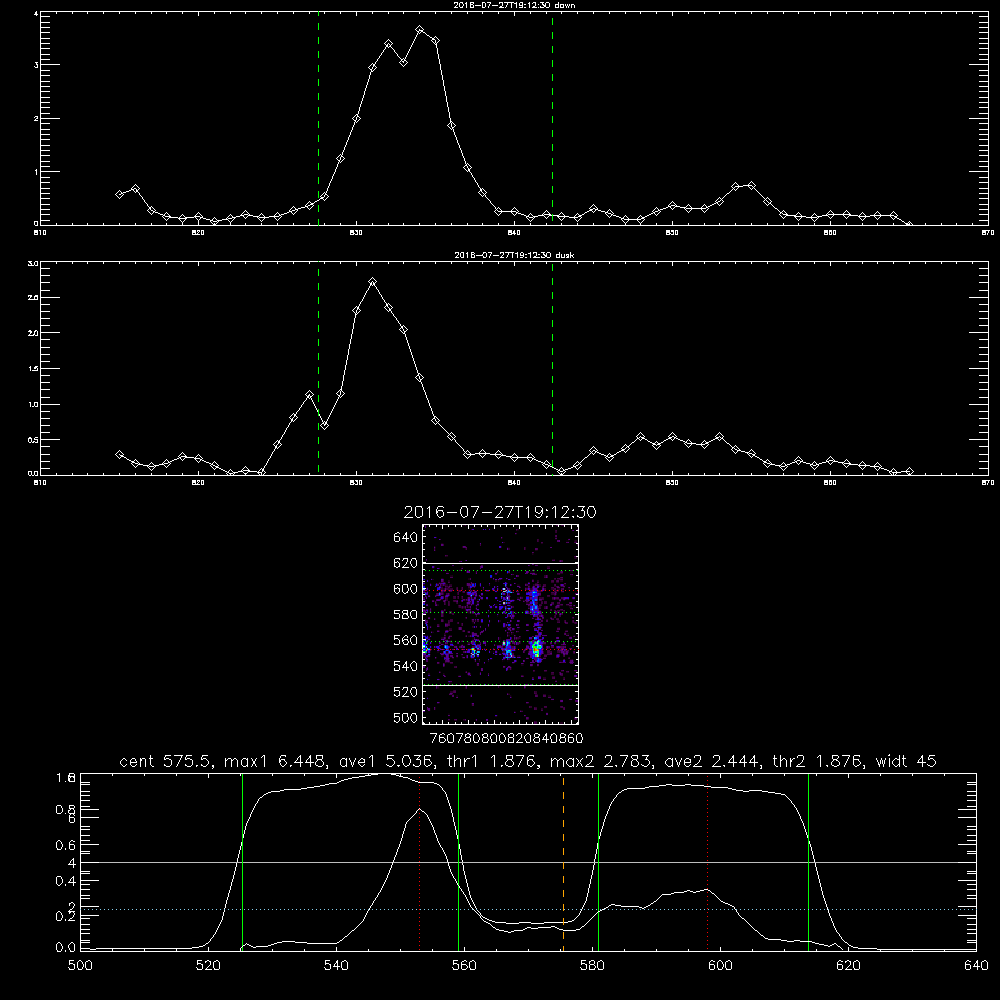1000x1000 pixels.
Task: Click the "cent 575.5" value in the stats line
Action: click(x=166, y=761)
